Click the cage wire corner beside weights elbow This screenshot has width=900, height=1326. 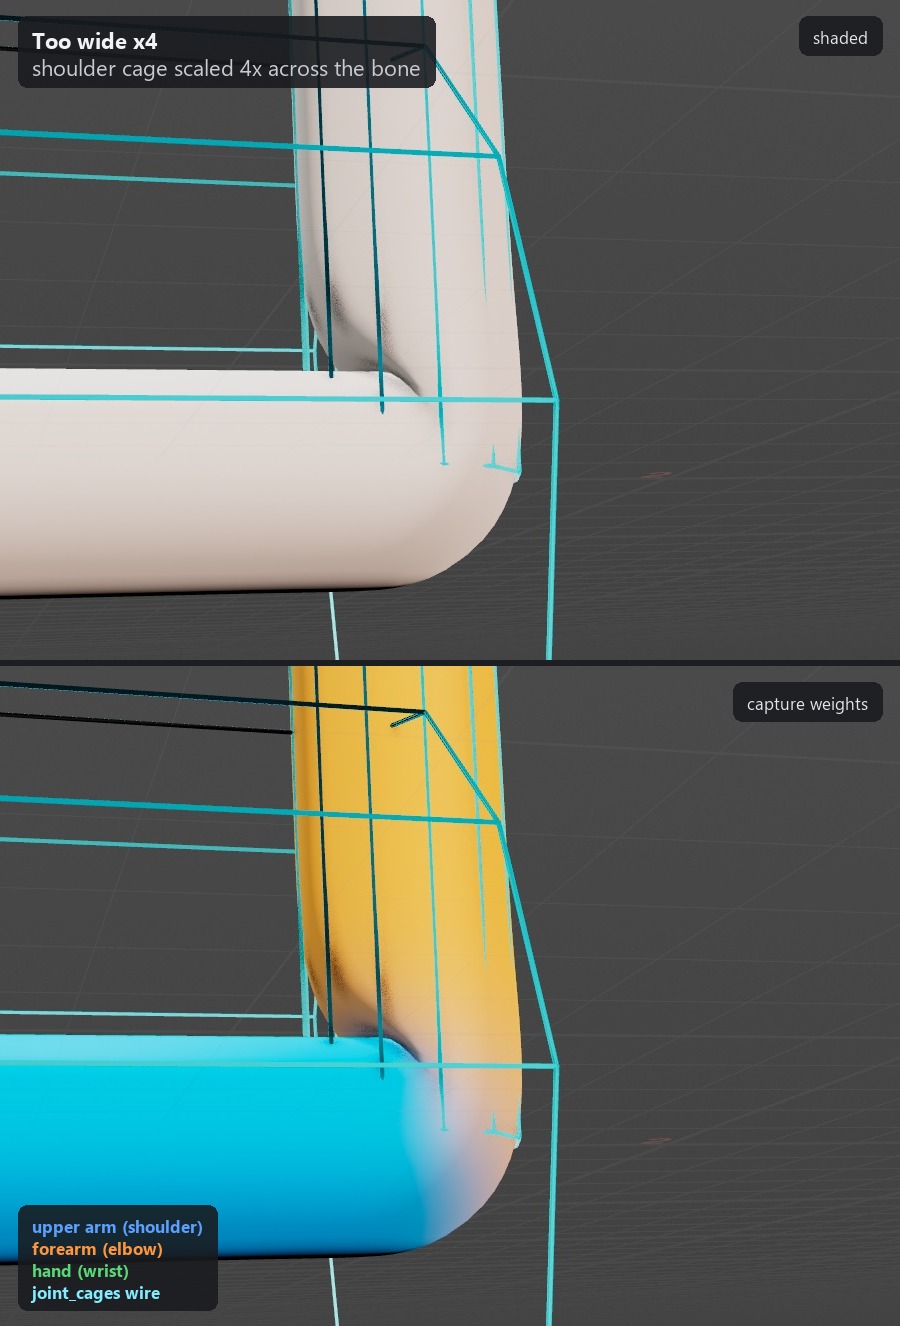click(x=556, y=1067)
